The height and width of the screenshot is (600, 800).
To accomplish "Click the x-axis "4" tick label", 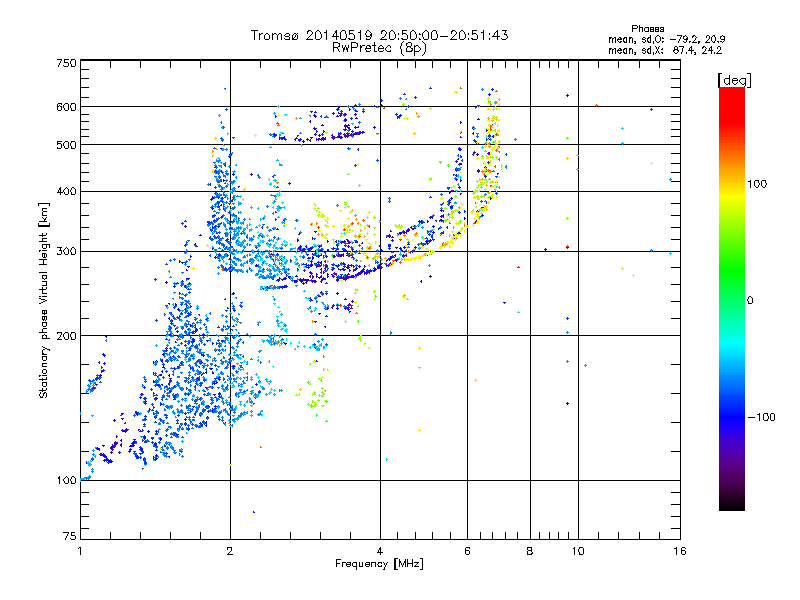I will [380, 551].
